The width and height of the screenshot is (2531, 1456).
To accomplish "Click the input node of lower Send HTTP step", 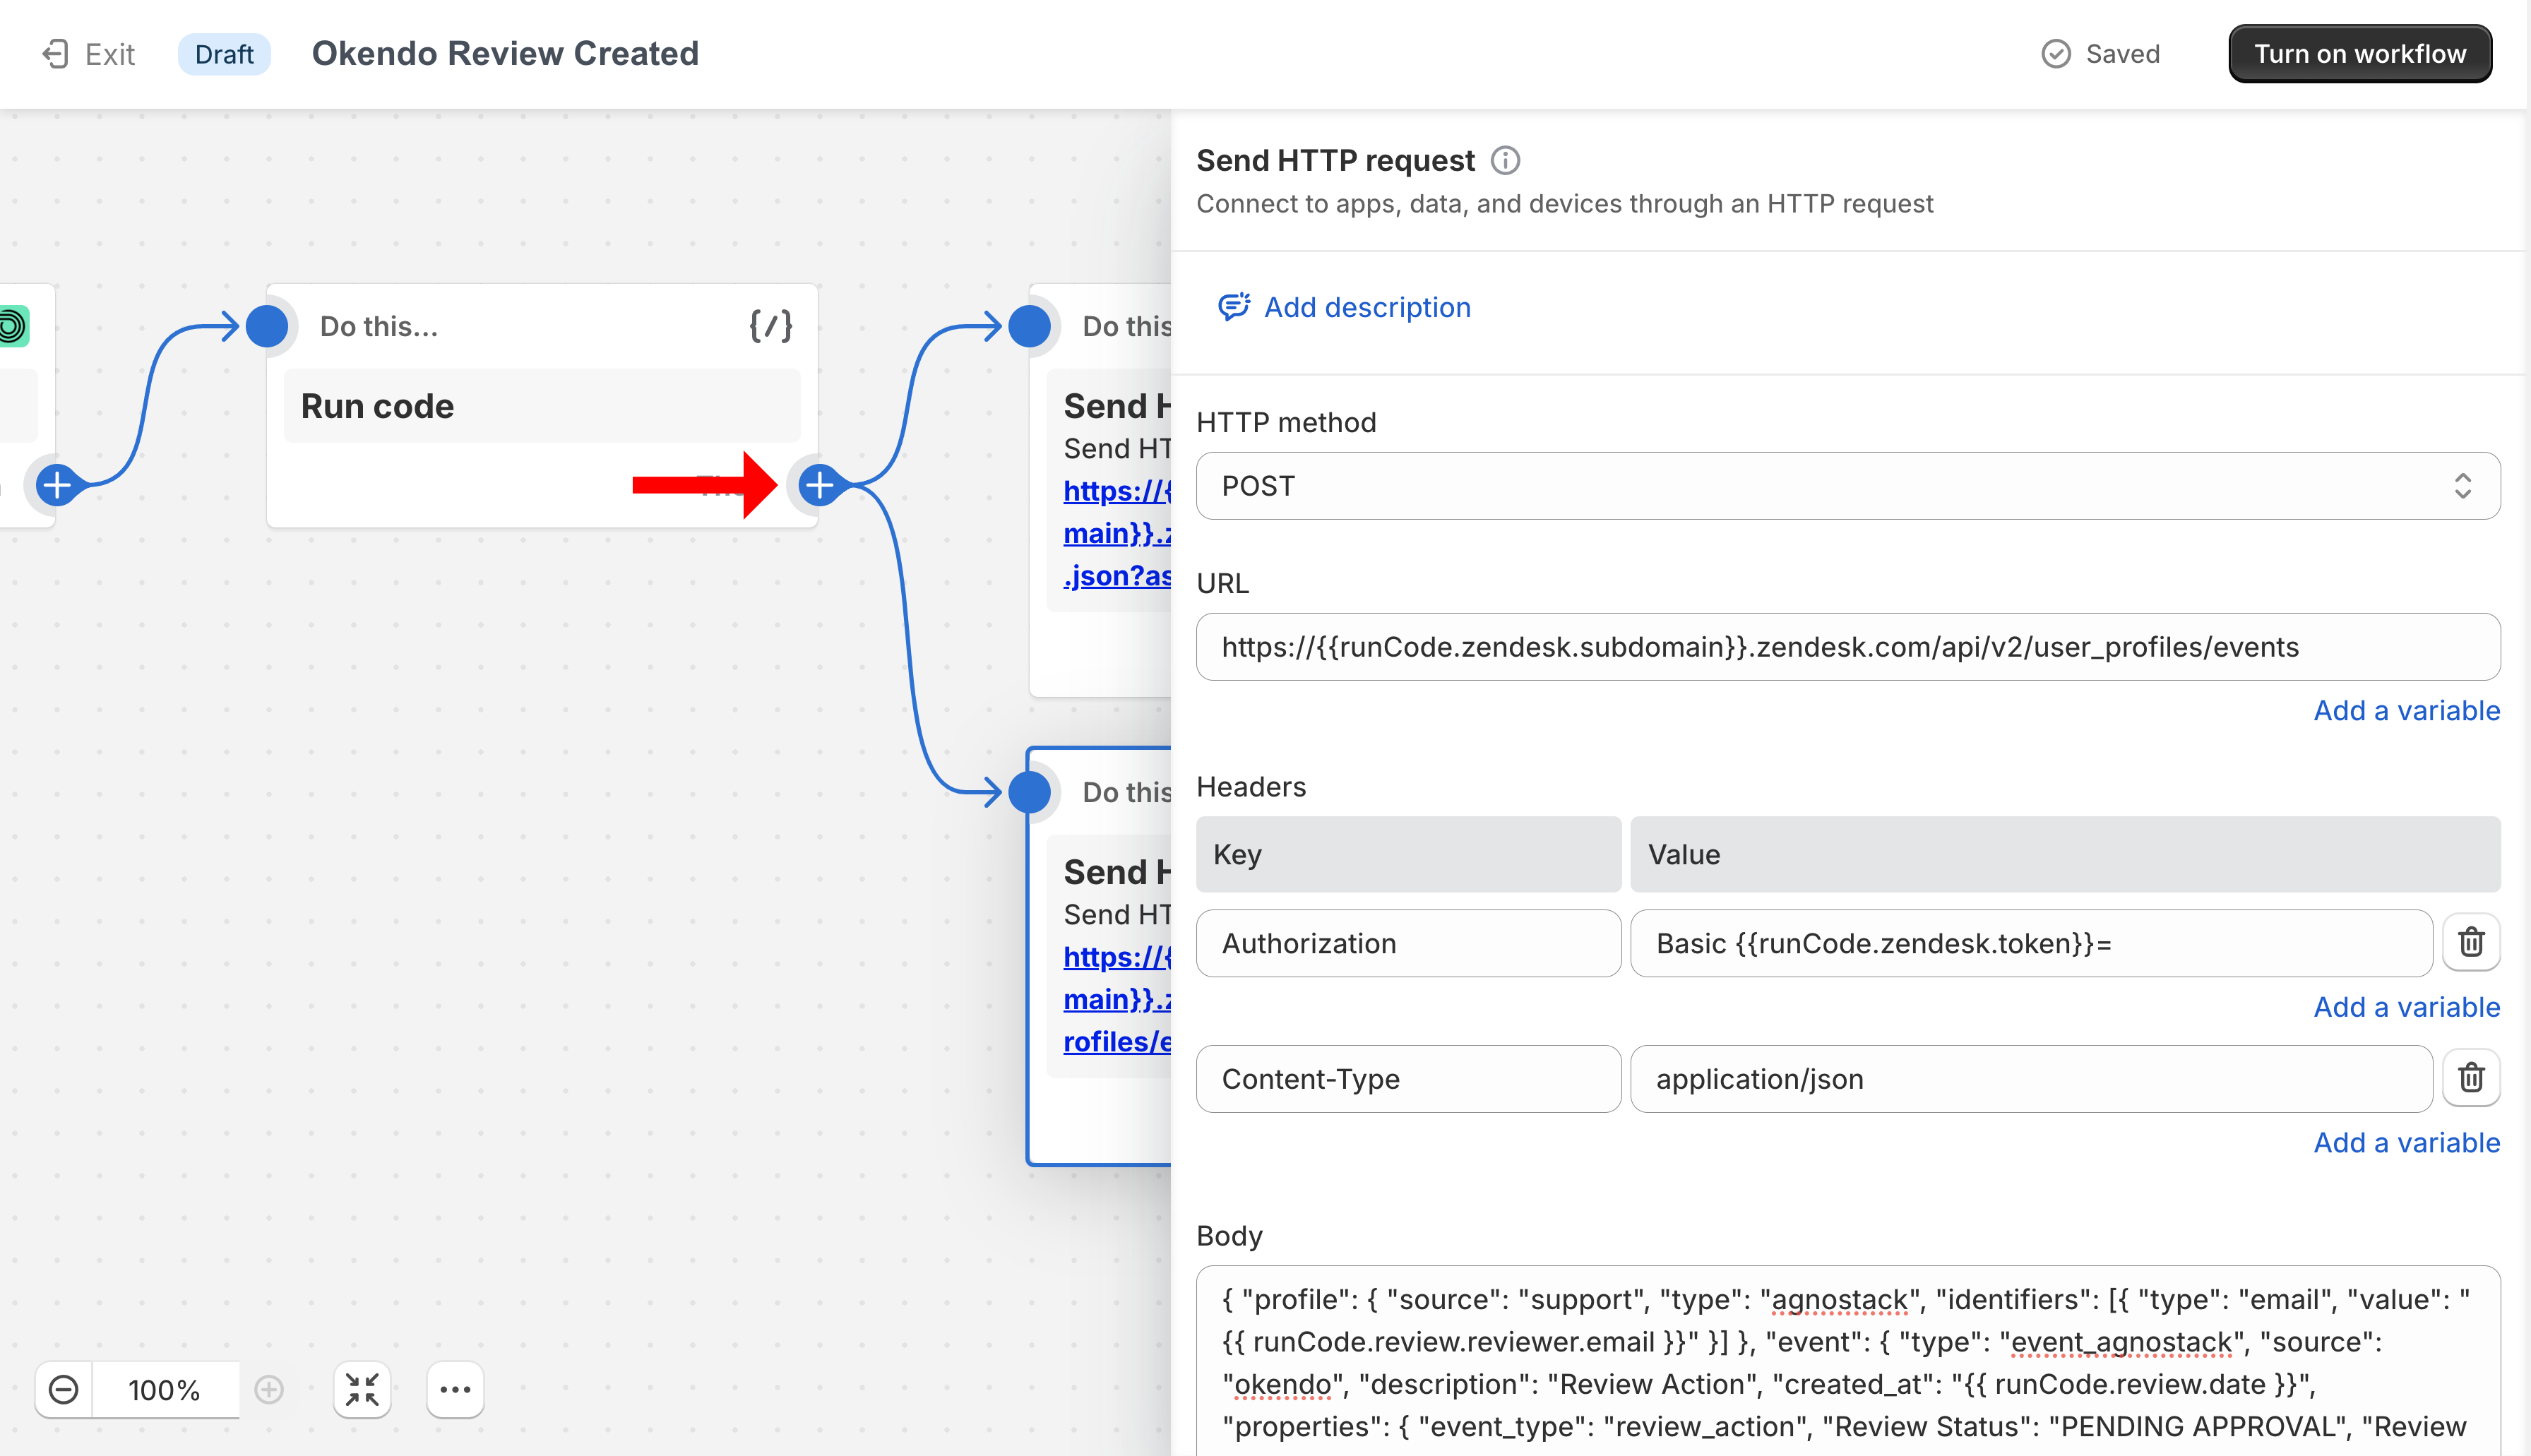I will (1029, 792).
